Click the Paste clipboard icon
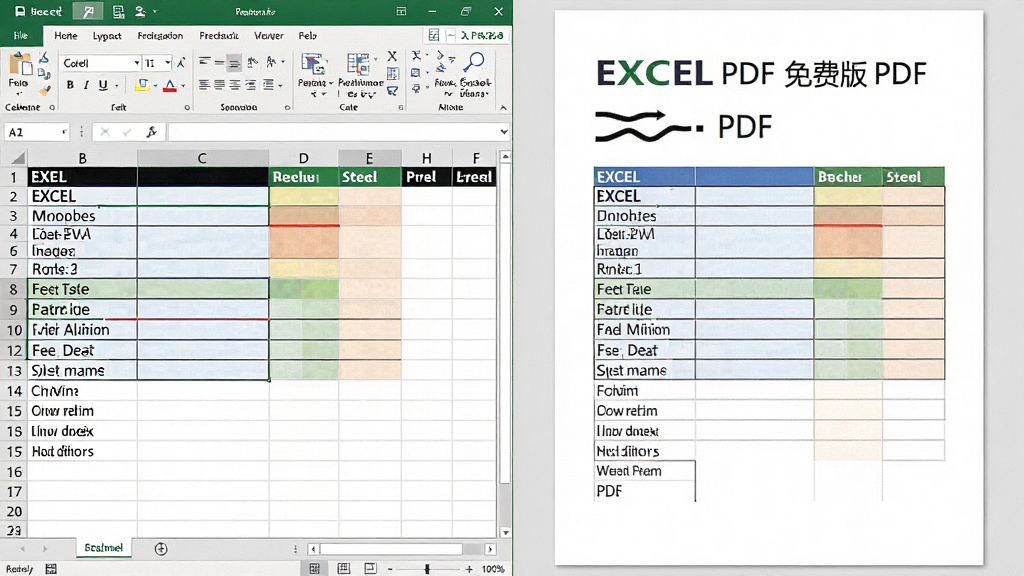This screenshot has height=576, width=1024. (x=20, y=65)
